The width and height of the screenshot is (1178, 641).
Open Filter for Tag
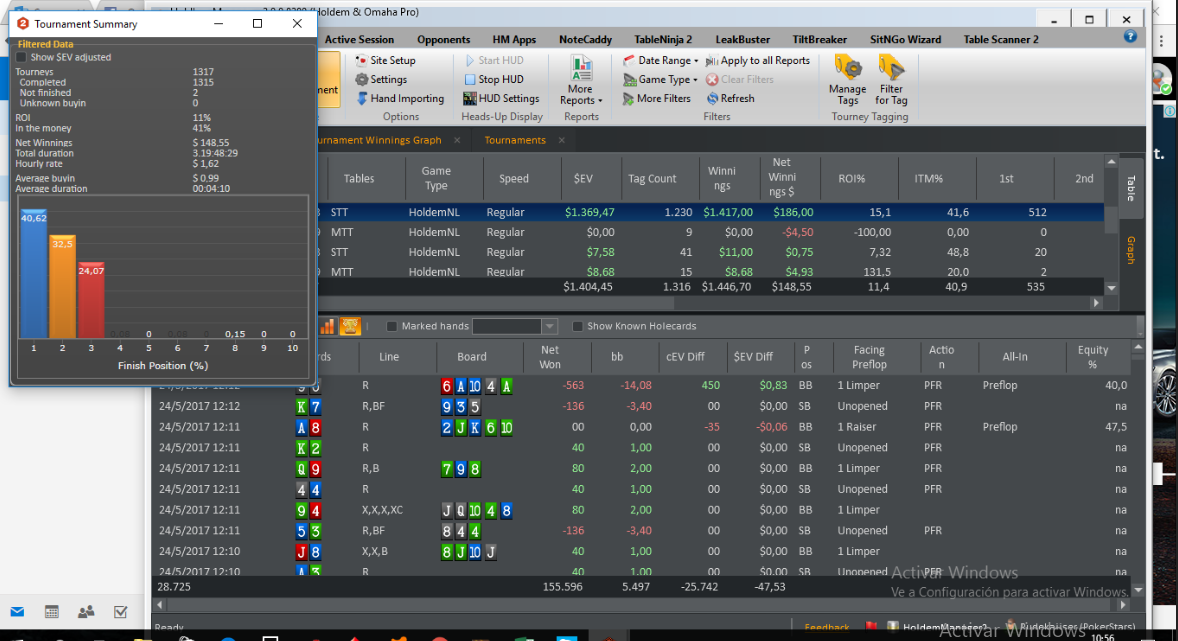(x=891, y=80)
